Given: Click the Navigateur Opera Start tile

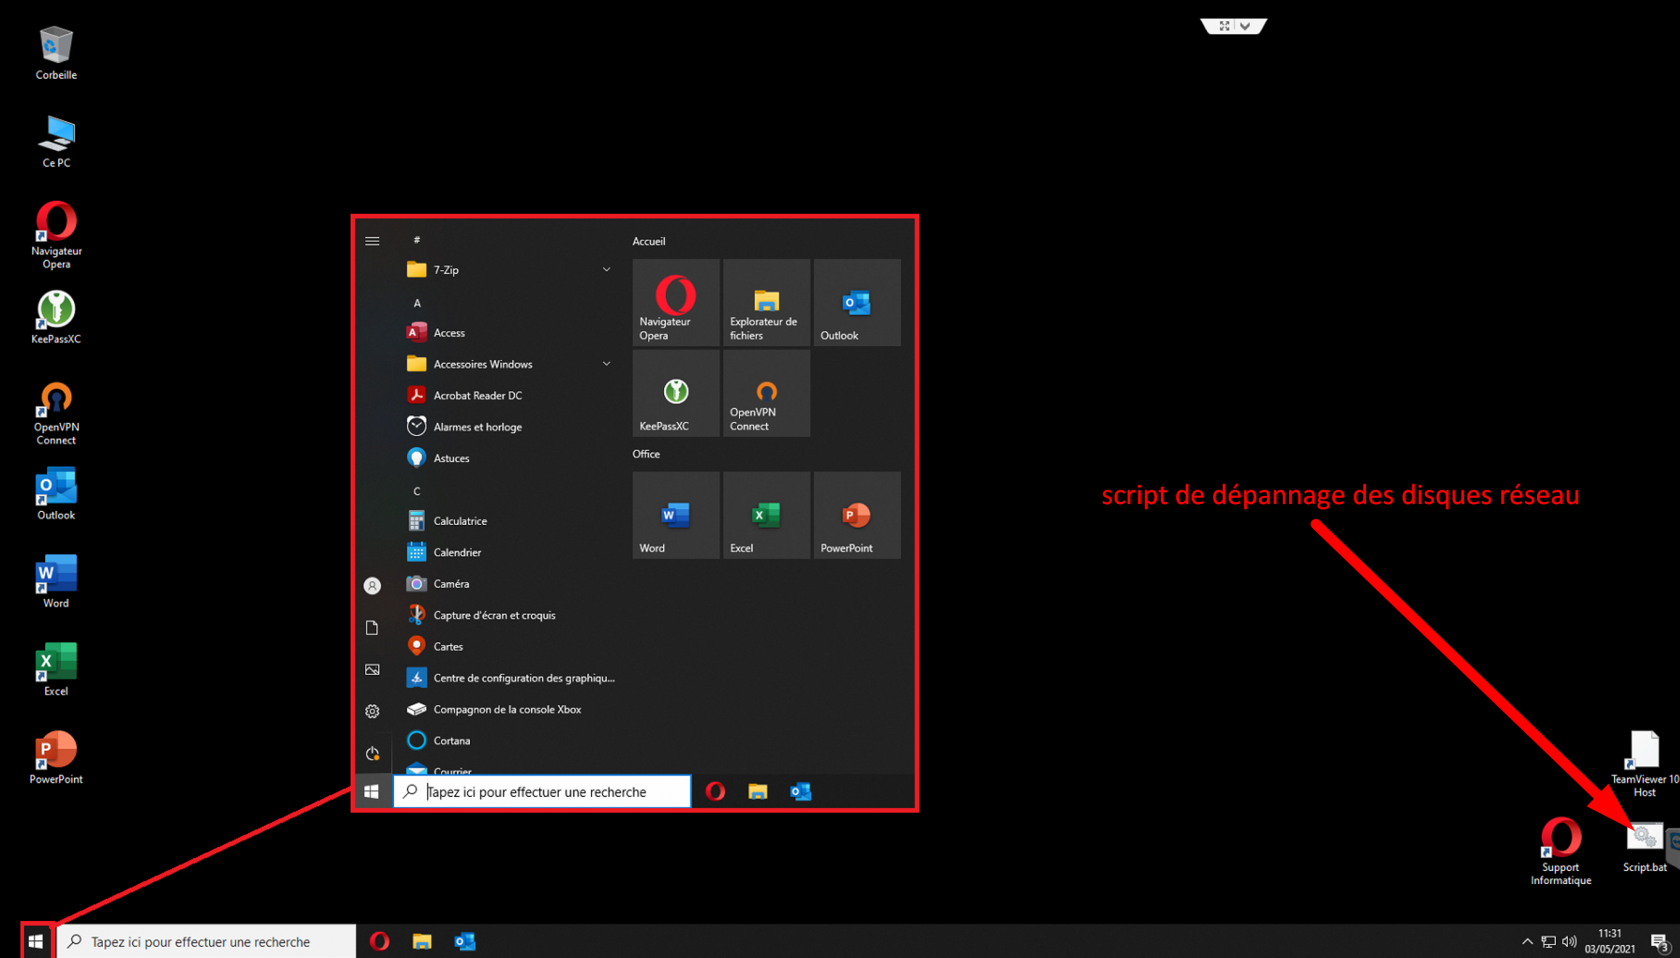Looking at the screenshot, I should click(x=676, y=303).
